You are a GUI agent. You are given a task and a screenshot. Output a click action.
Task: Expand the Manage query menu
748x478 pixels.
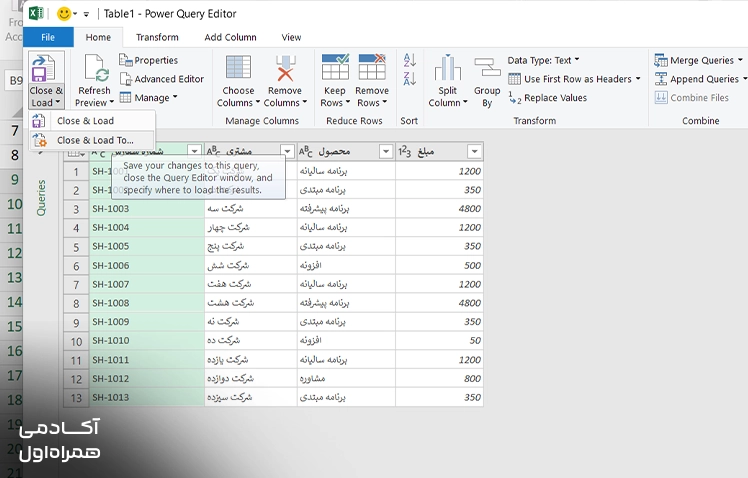coord(149,97)
